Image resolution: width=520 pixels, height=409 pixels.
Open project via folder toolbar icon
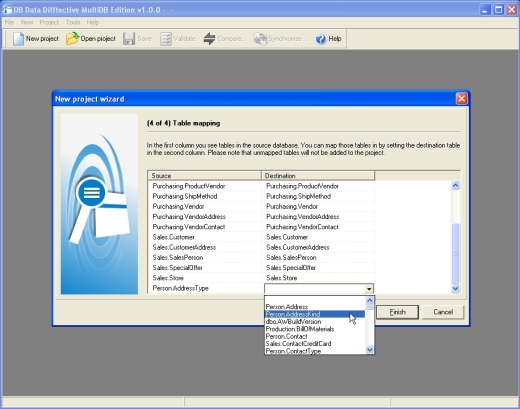coord(72,39)
